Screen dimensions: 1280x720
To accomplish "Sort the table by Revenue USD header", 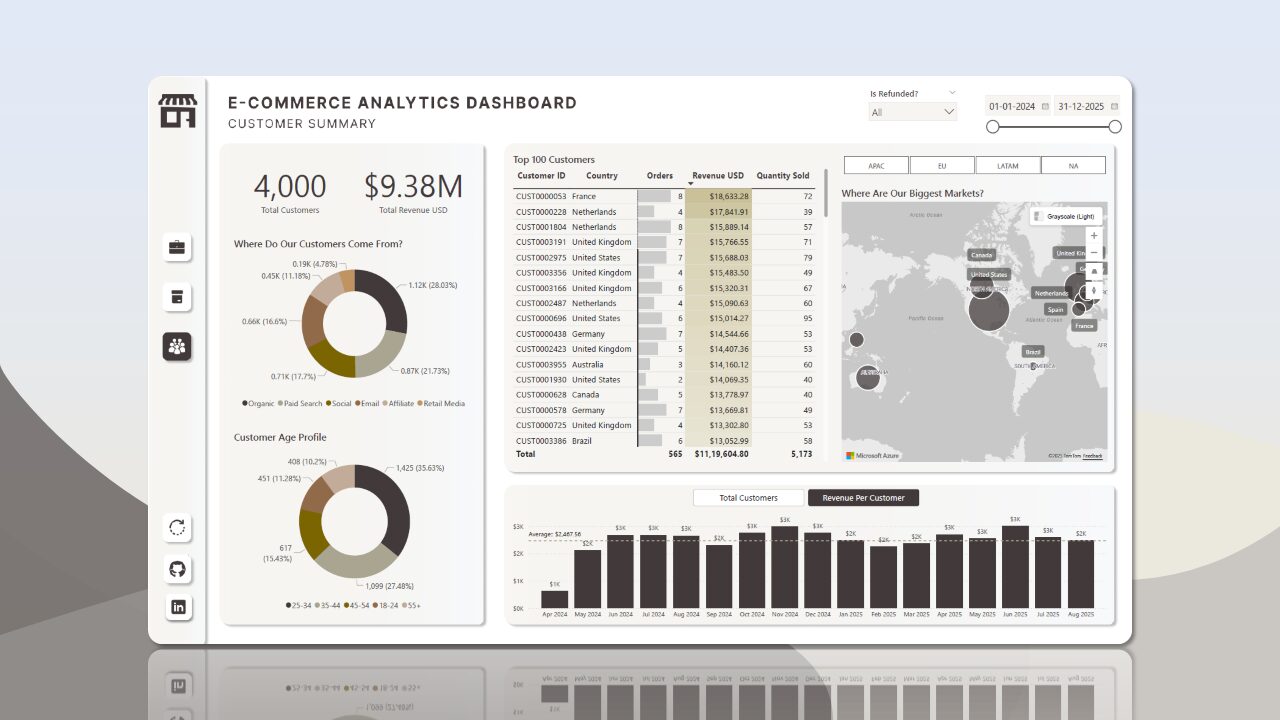I will 718,176.
